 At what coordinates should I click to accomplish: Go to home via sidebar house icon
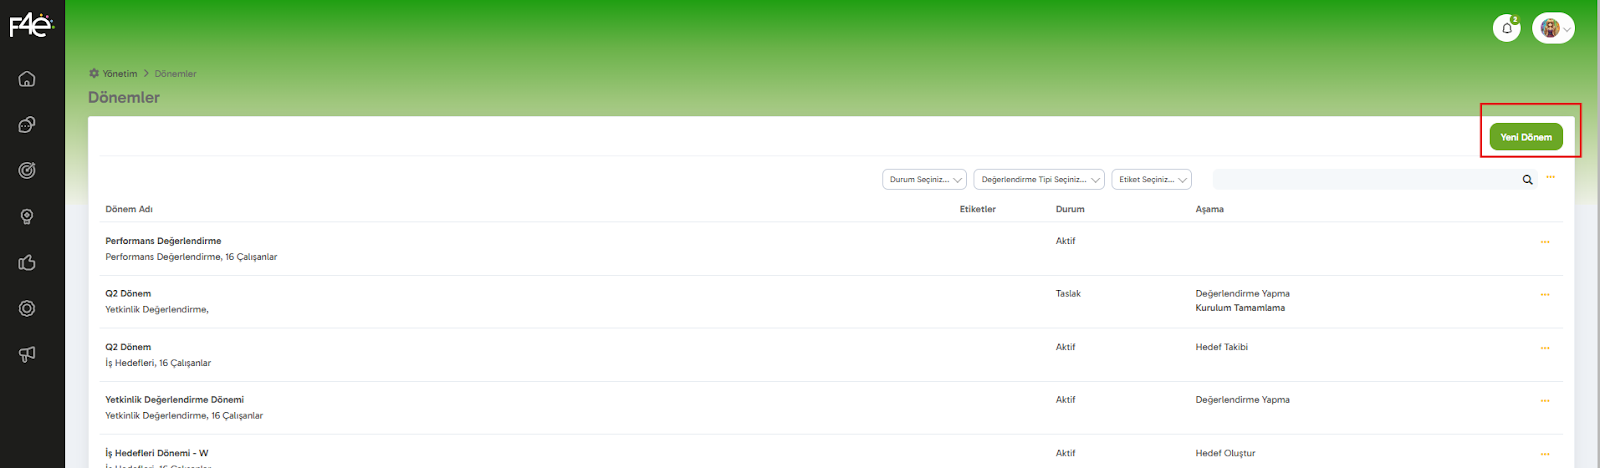coord(27,79)
